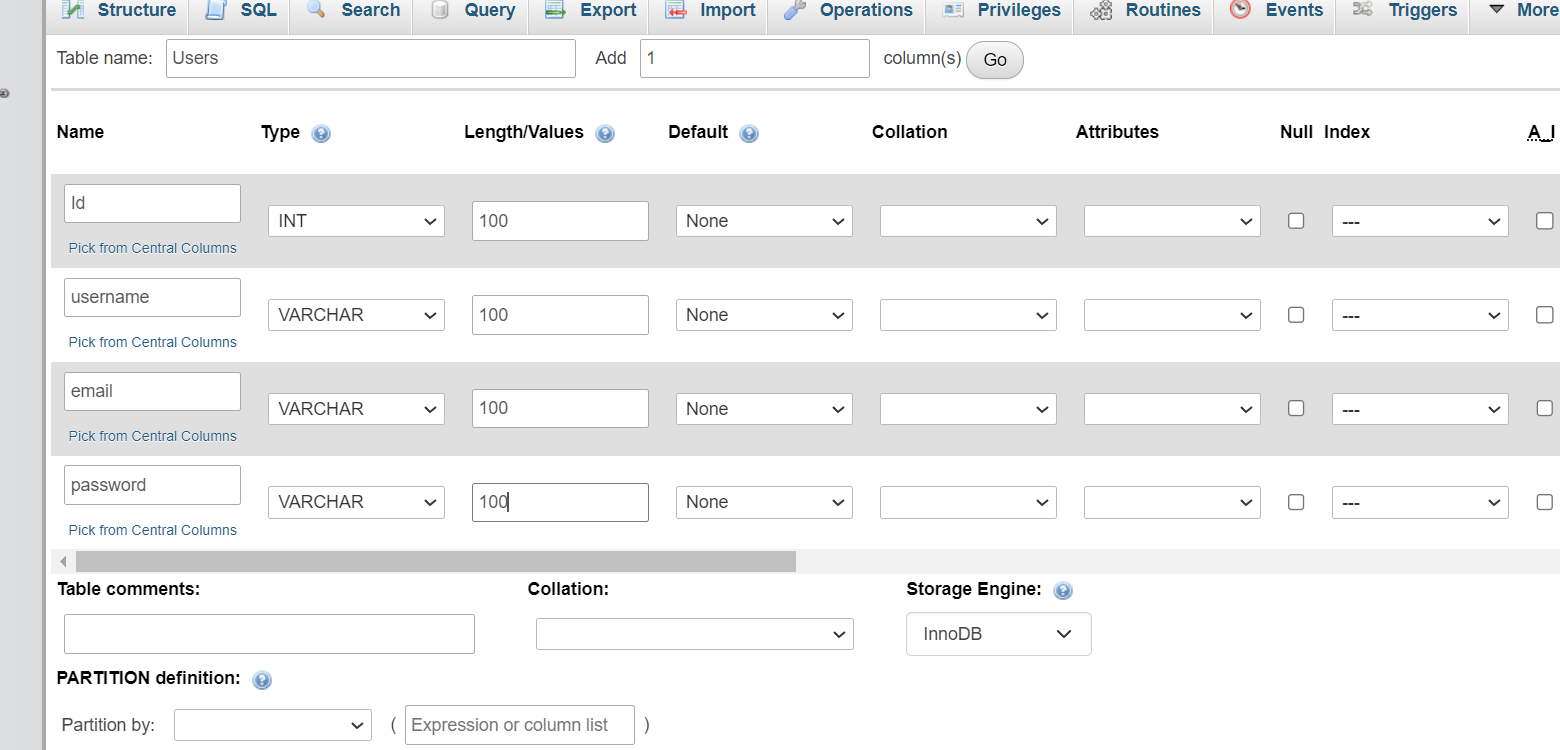
Task: Pick from Central Columns under the password field
Action: (x=153, y=530)
